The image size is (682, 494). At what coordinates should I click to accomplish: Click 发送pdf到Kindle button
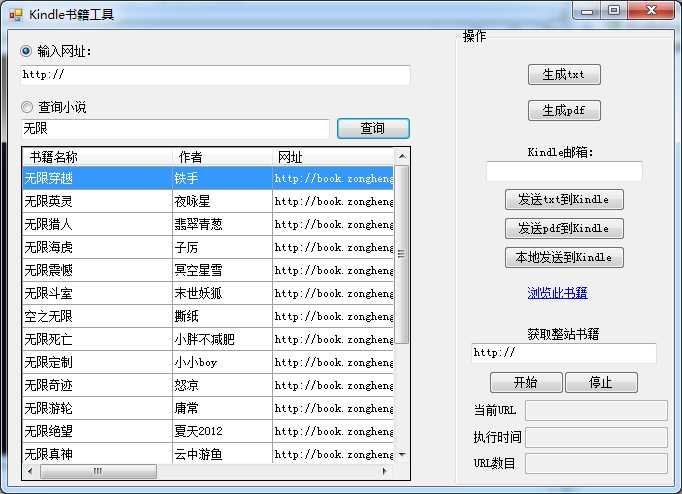564,228
